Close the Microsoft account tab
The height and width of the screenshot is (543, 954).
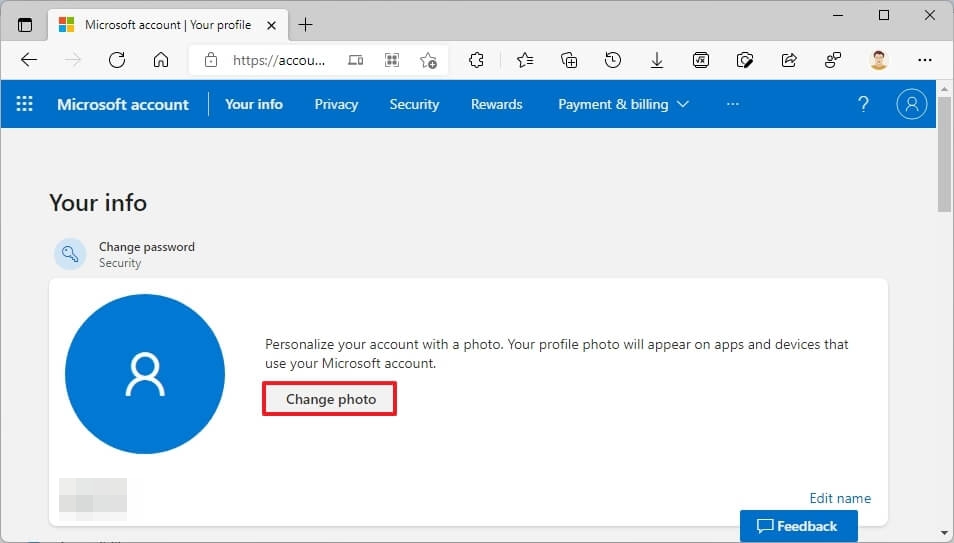[x=271, y=26]
